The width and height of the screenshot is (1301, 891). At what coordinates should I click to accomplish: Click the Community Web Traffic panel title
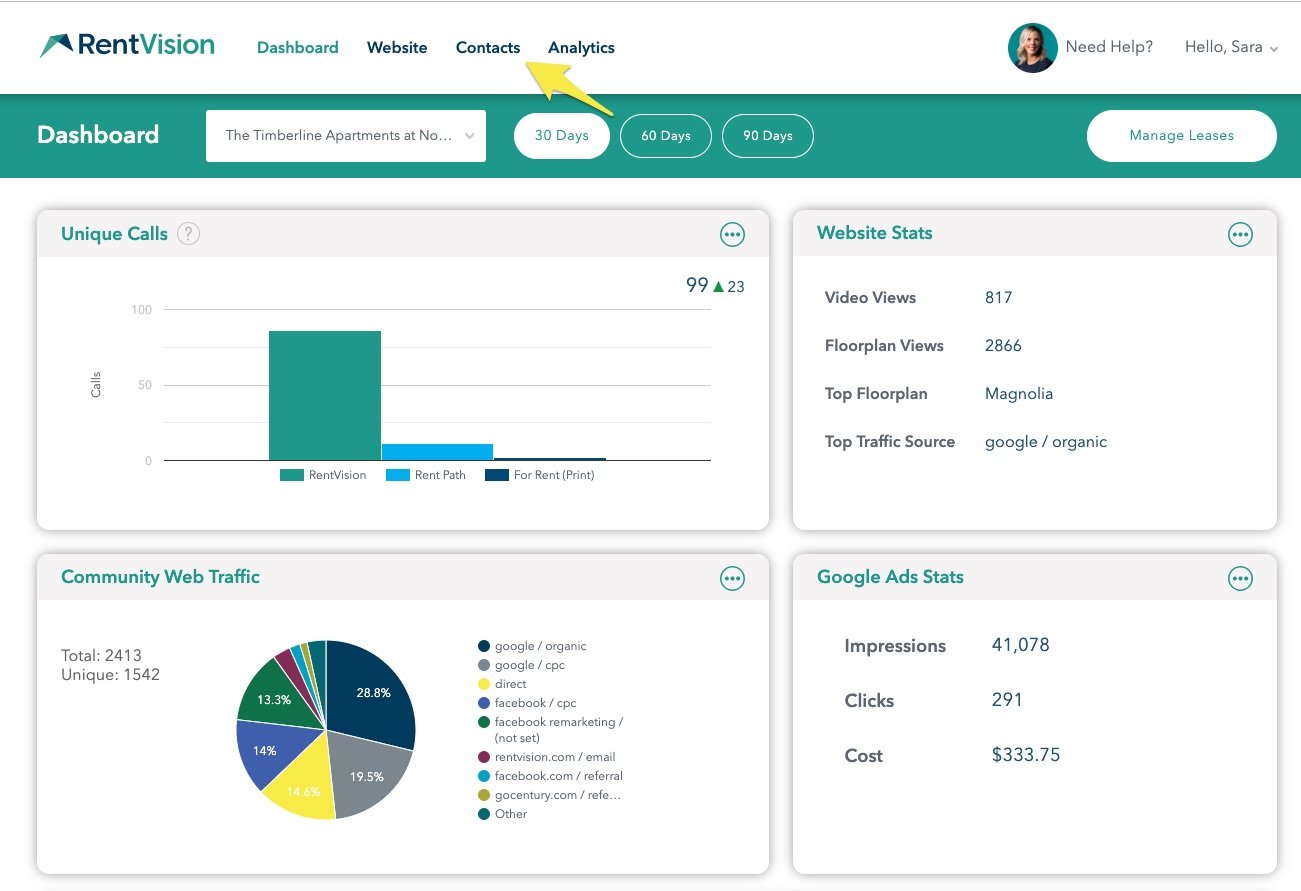click(160, 577)
